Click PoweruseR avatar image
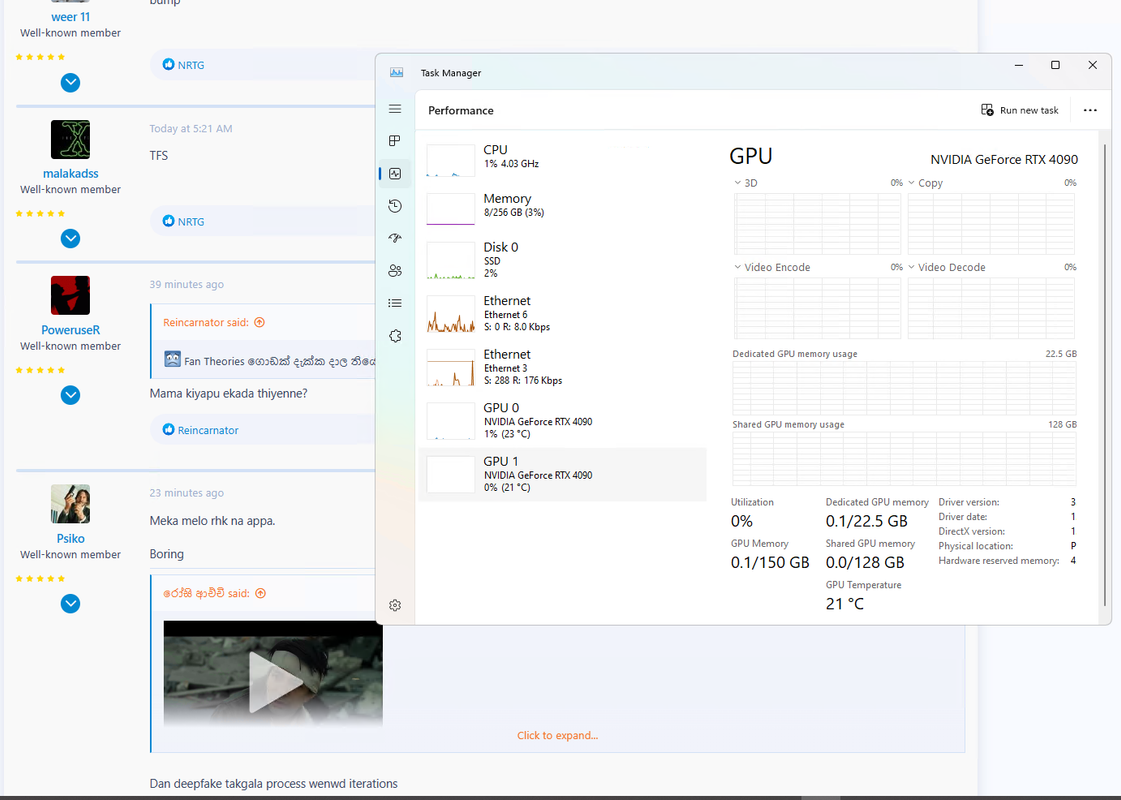The width and height of the screenshot is (1121, 800). pos(70,295)
